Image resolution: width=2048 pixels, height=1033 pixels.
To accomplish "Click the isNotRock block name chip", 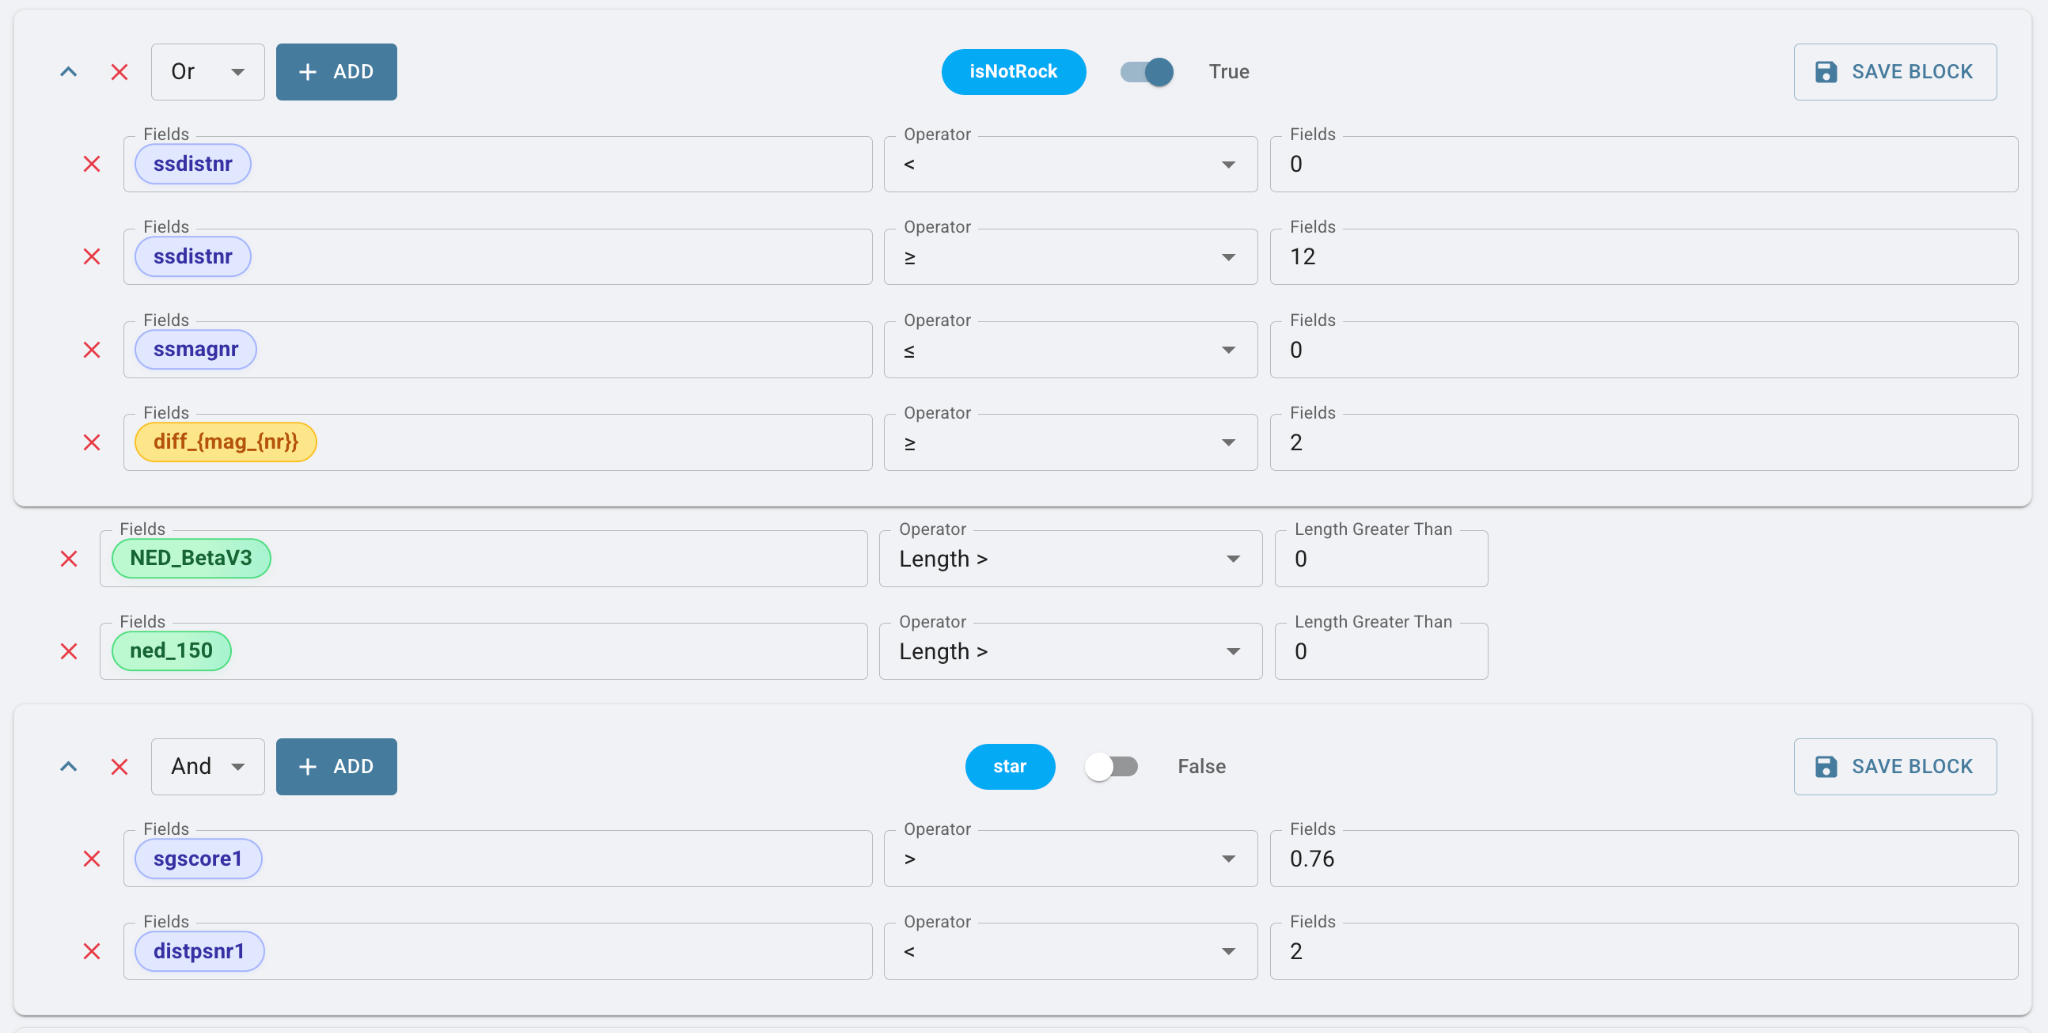I will pos(1013,72).
